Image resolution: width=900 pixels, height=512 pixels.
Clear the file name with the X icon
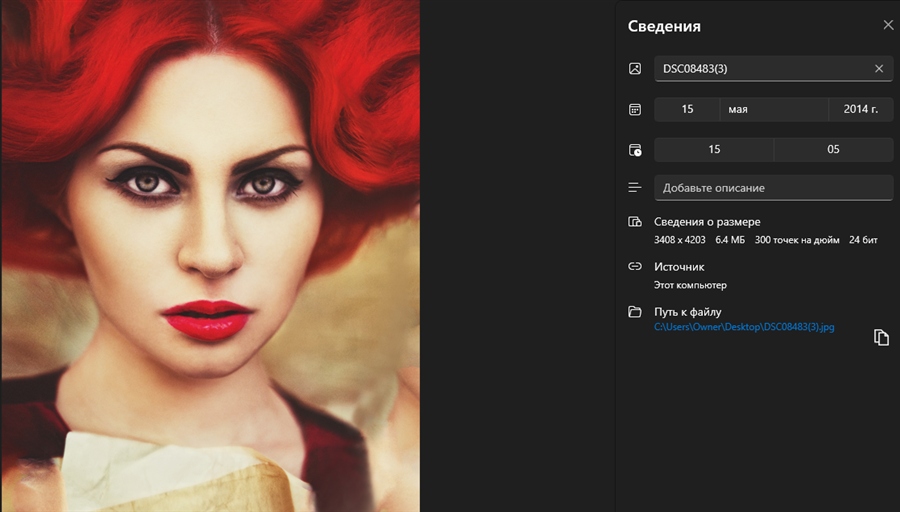(x=879, y=69)
